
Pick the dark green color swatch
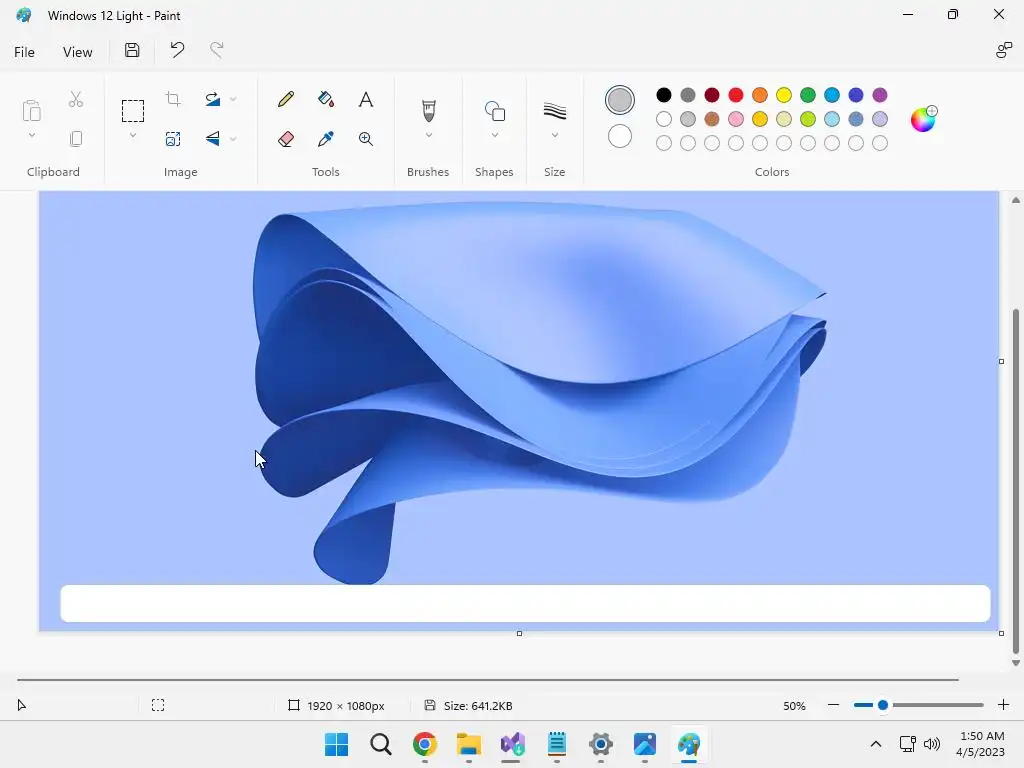click(x=808, y=95)
